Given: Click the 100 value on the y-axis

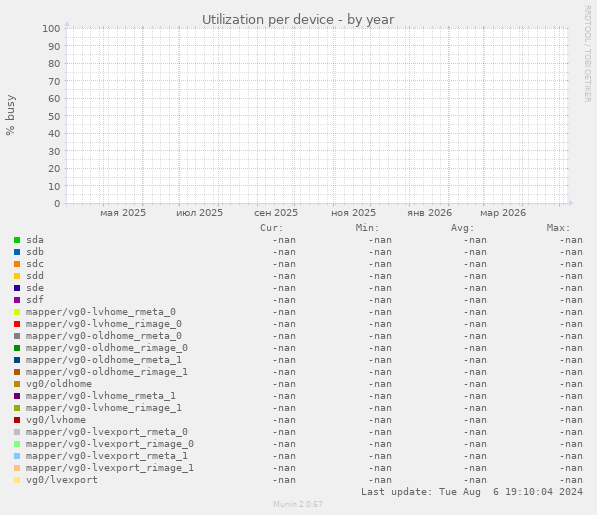Looking at the screenshot, I should [x=51, y=29].
